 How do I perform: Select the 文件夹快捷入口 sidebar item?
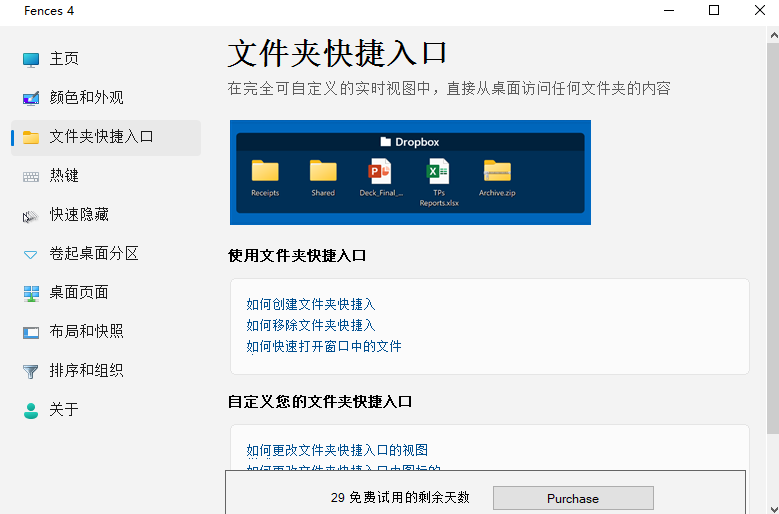pyautogui.click(x=101, y=137)
